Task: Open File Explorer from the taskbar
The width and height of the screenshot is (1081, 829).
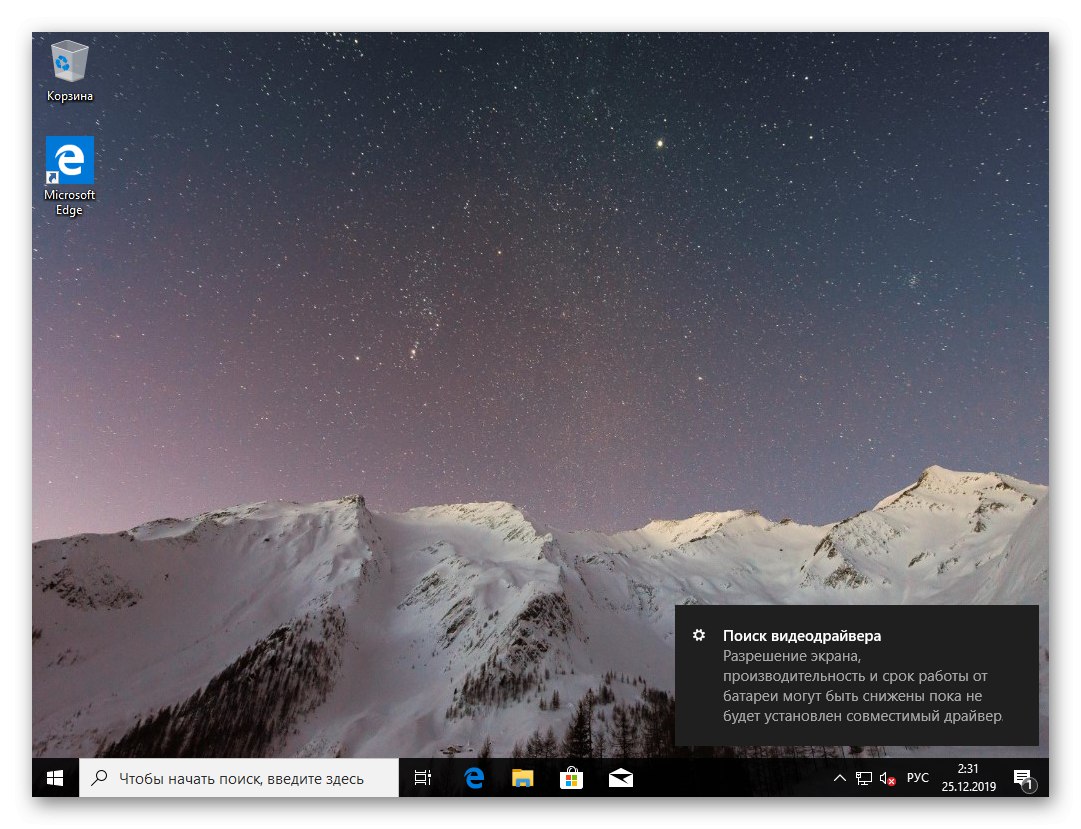Action: click(522, 777)
